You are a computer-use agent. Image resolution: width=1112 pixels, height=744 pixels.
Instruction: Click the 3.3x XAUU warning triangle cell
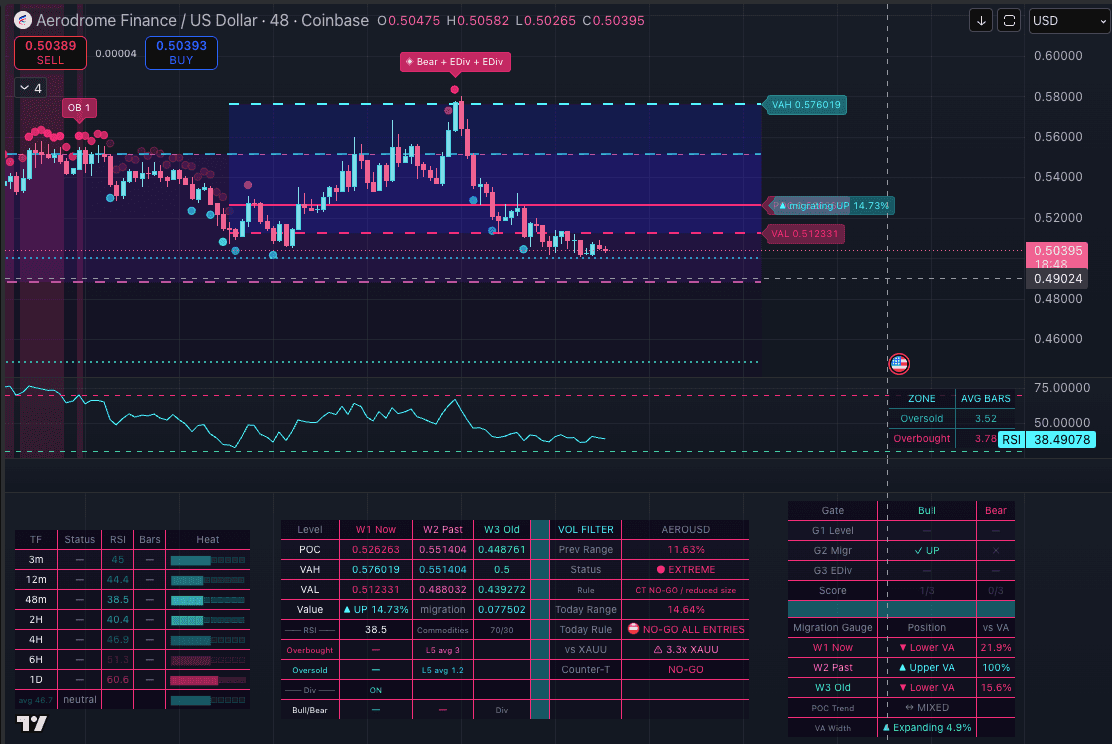[686, 649]
